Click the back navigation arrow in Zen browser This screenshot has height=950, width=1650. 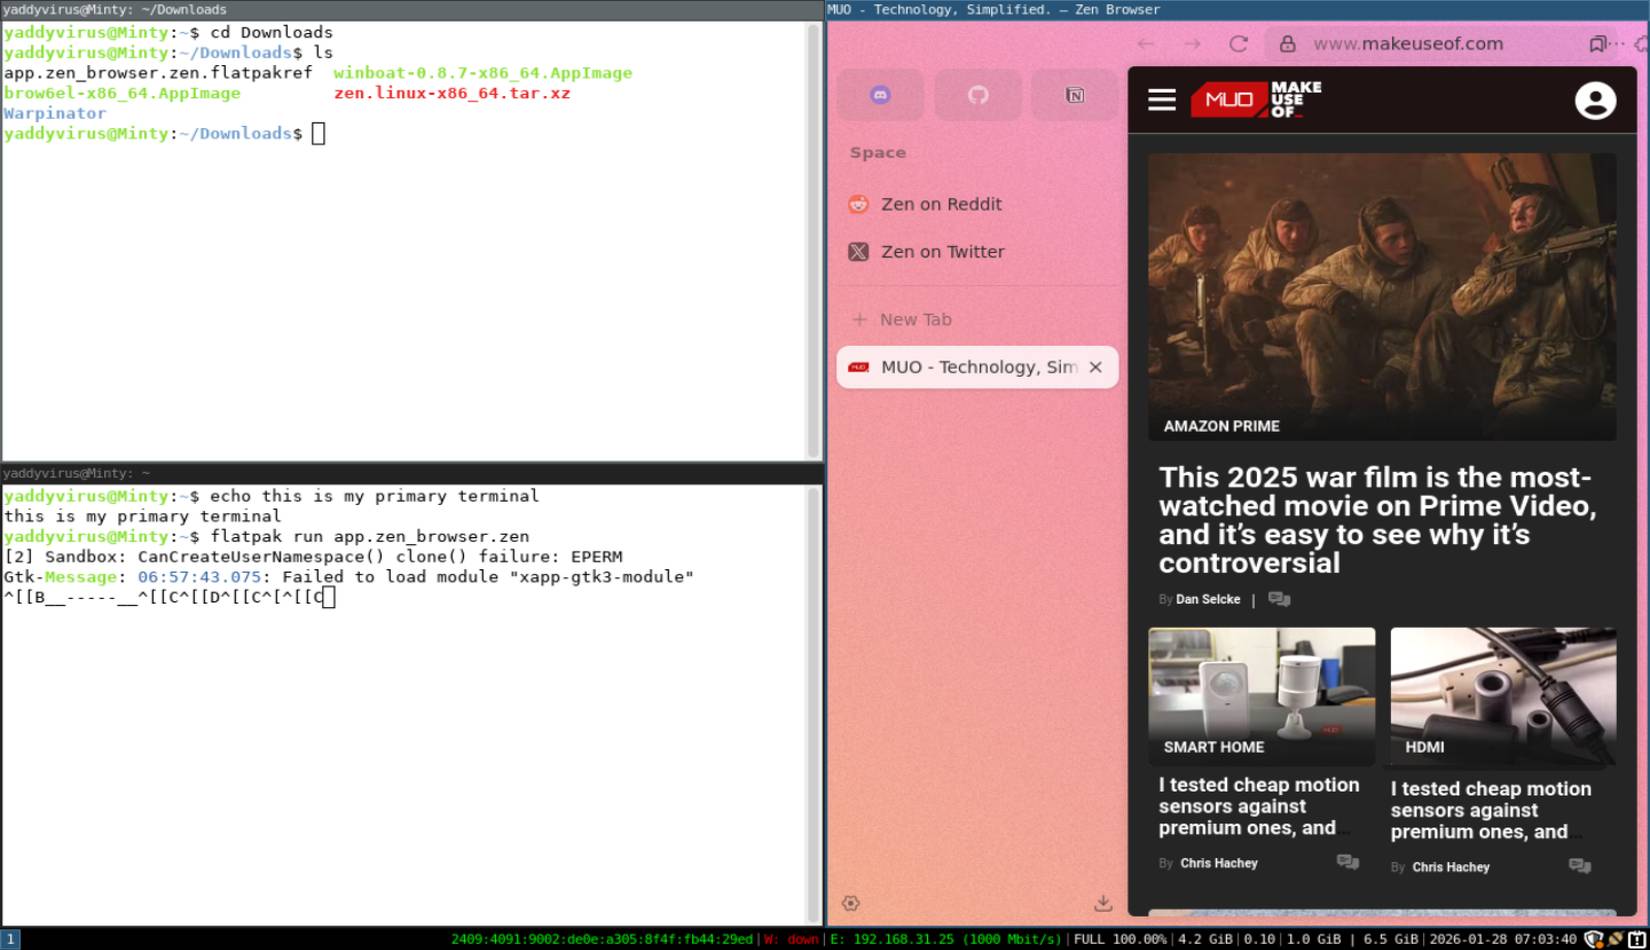click(x=1143, y=44)
